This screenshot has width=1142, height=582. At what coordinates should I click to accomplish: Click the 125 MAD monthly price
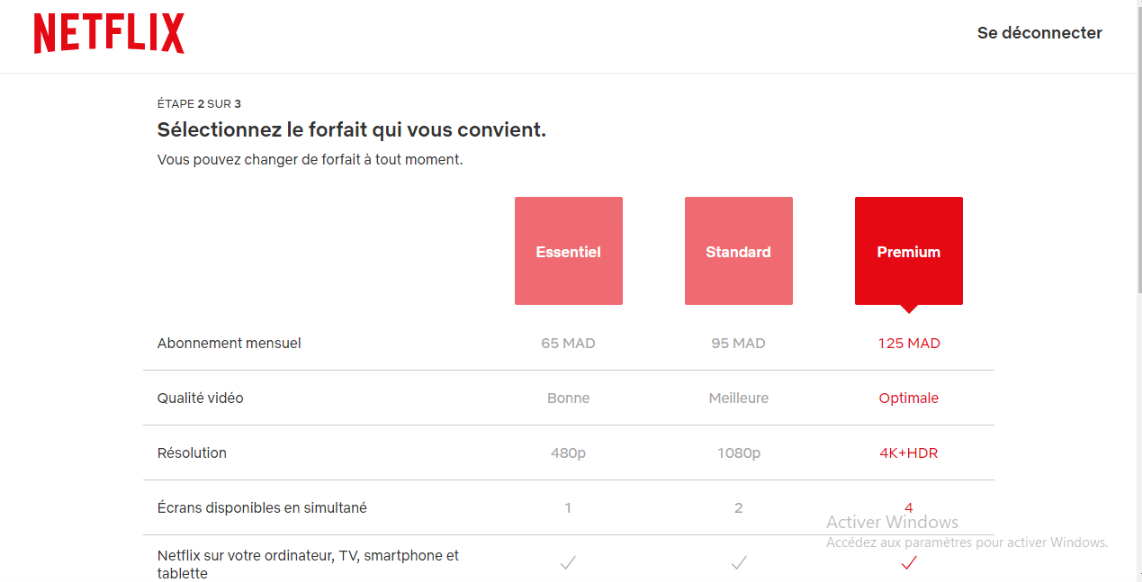[x=909, y=343]
